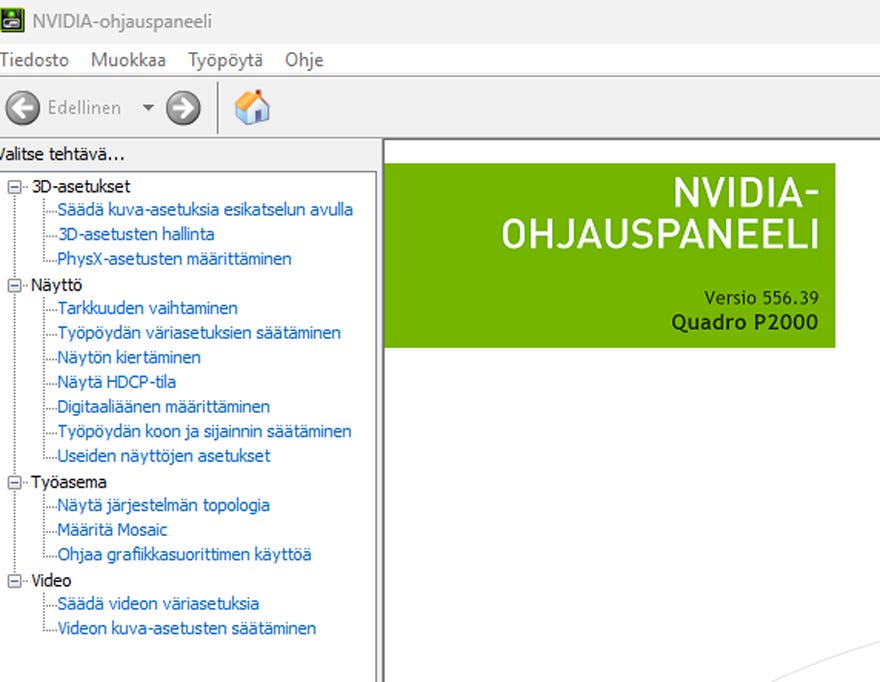Open Näytä HDCP-tila
880x682 pixels.
click(x=117, y=382)
